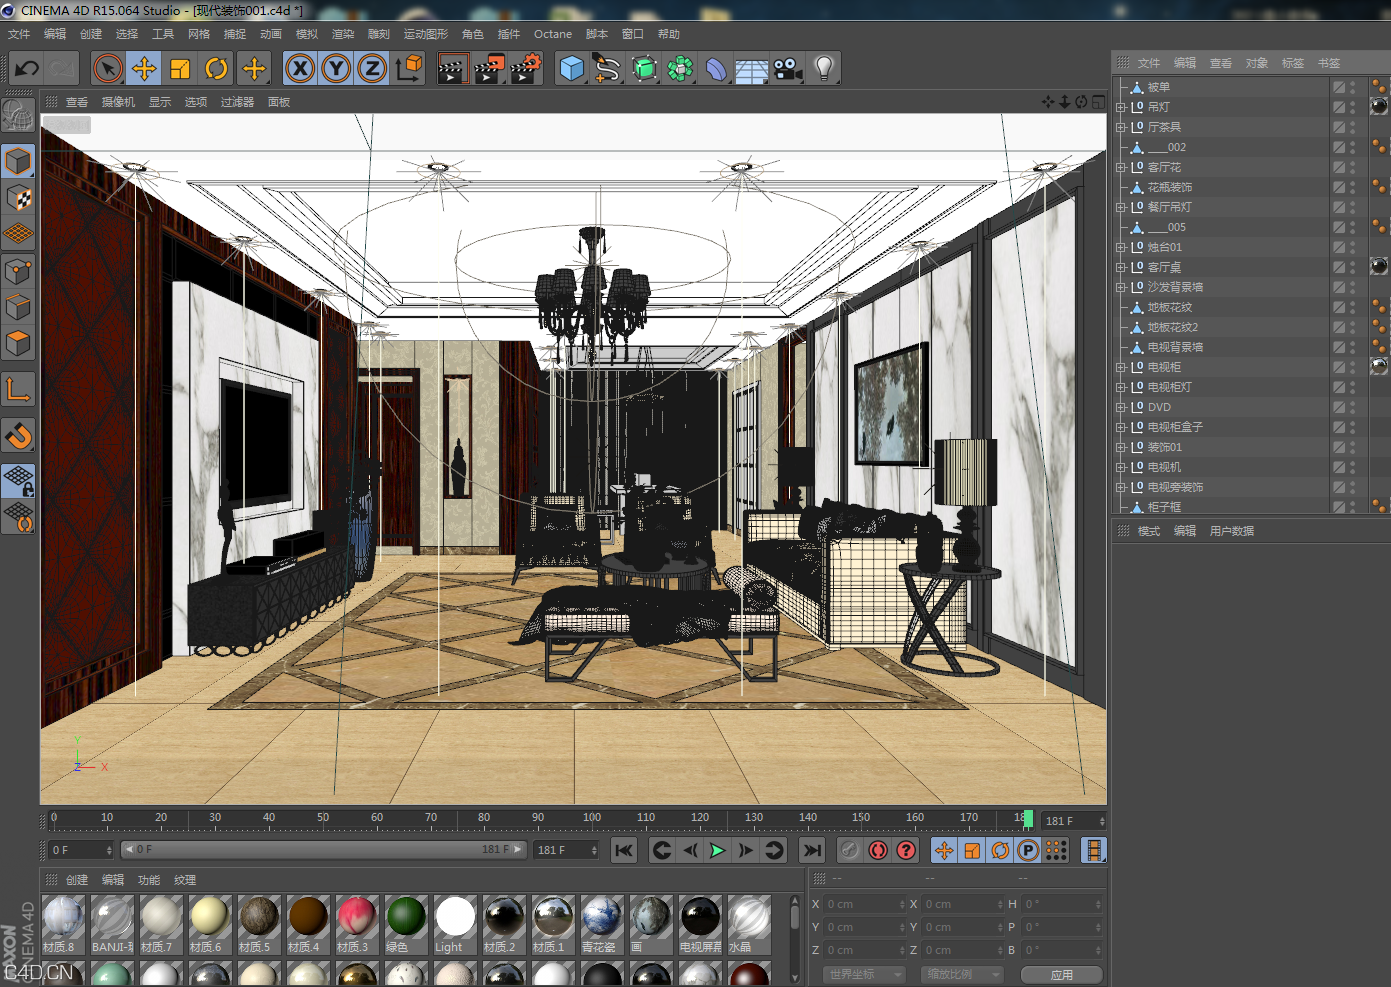The image size is (1391, 987).
Task: Play the animation forward
Action: pos(717,850)
